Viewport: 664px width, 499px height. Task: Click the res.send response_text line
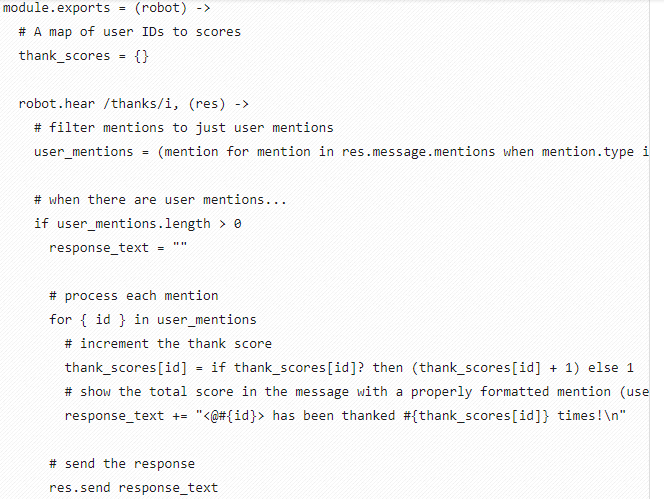130,487
